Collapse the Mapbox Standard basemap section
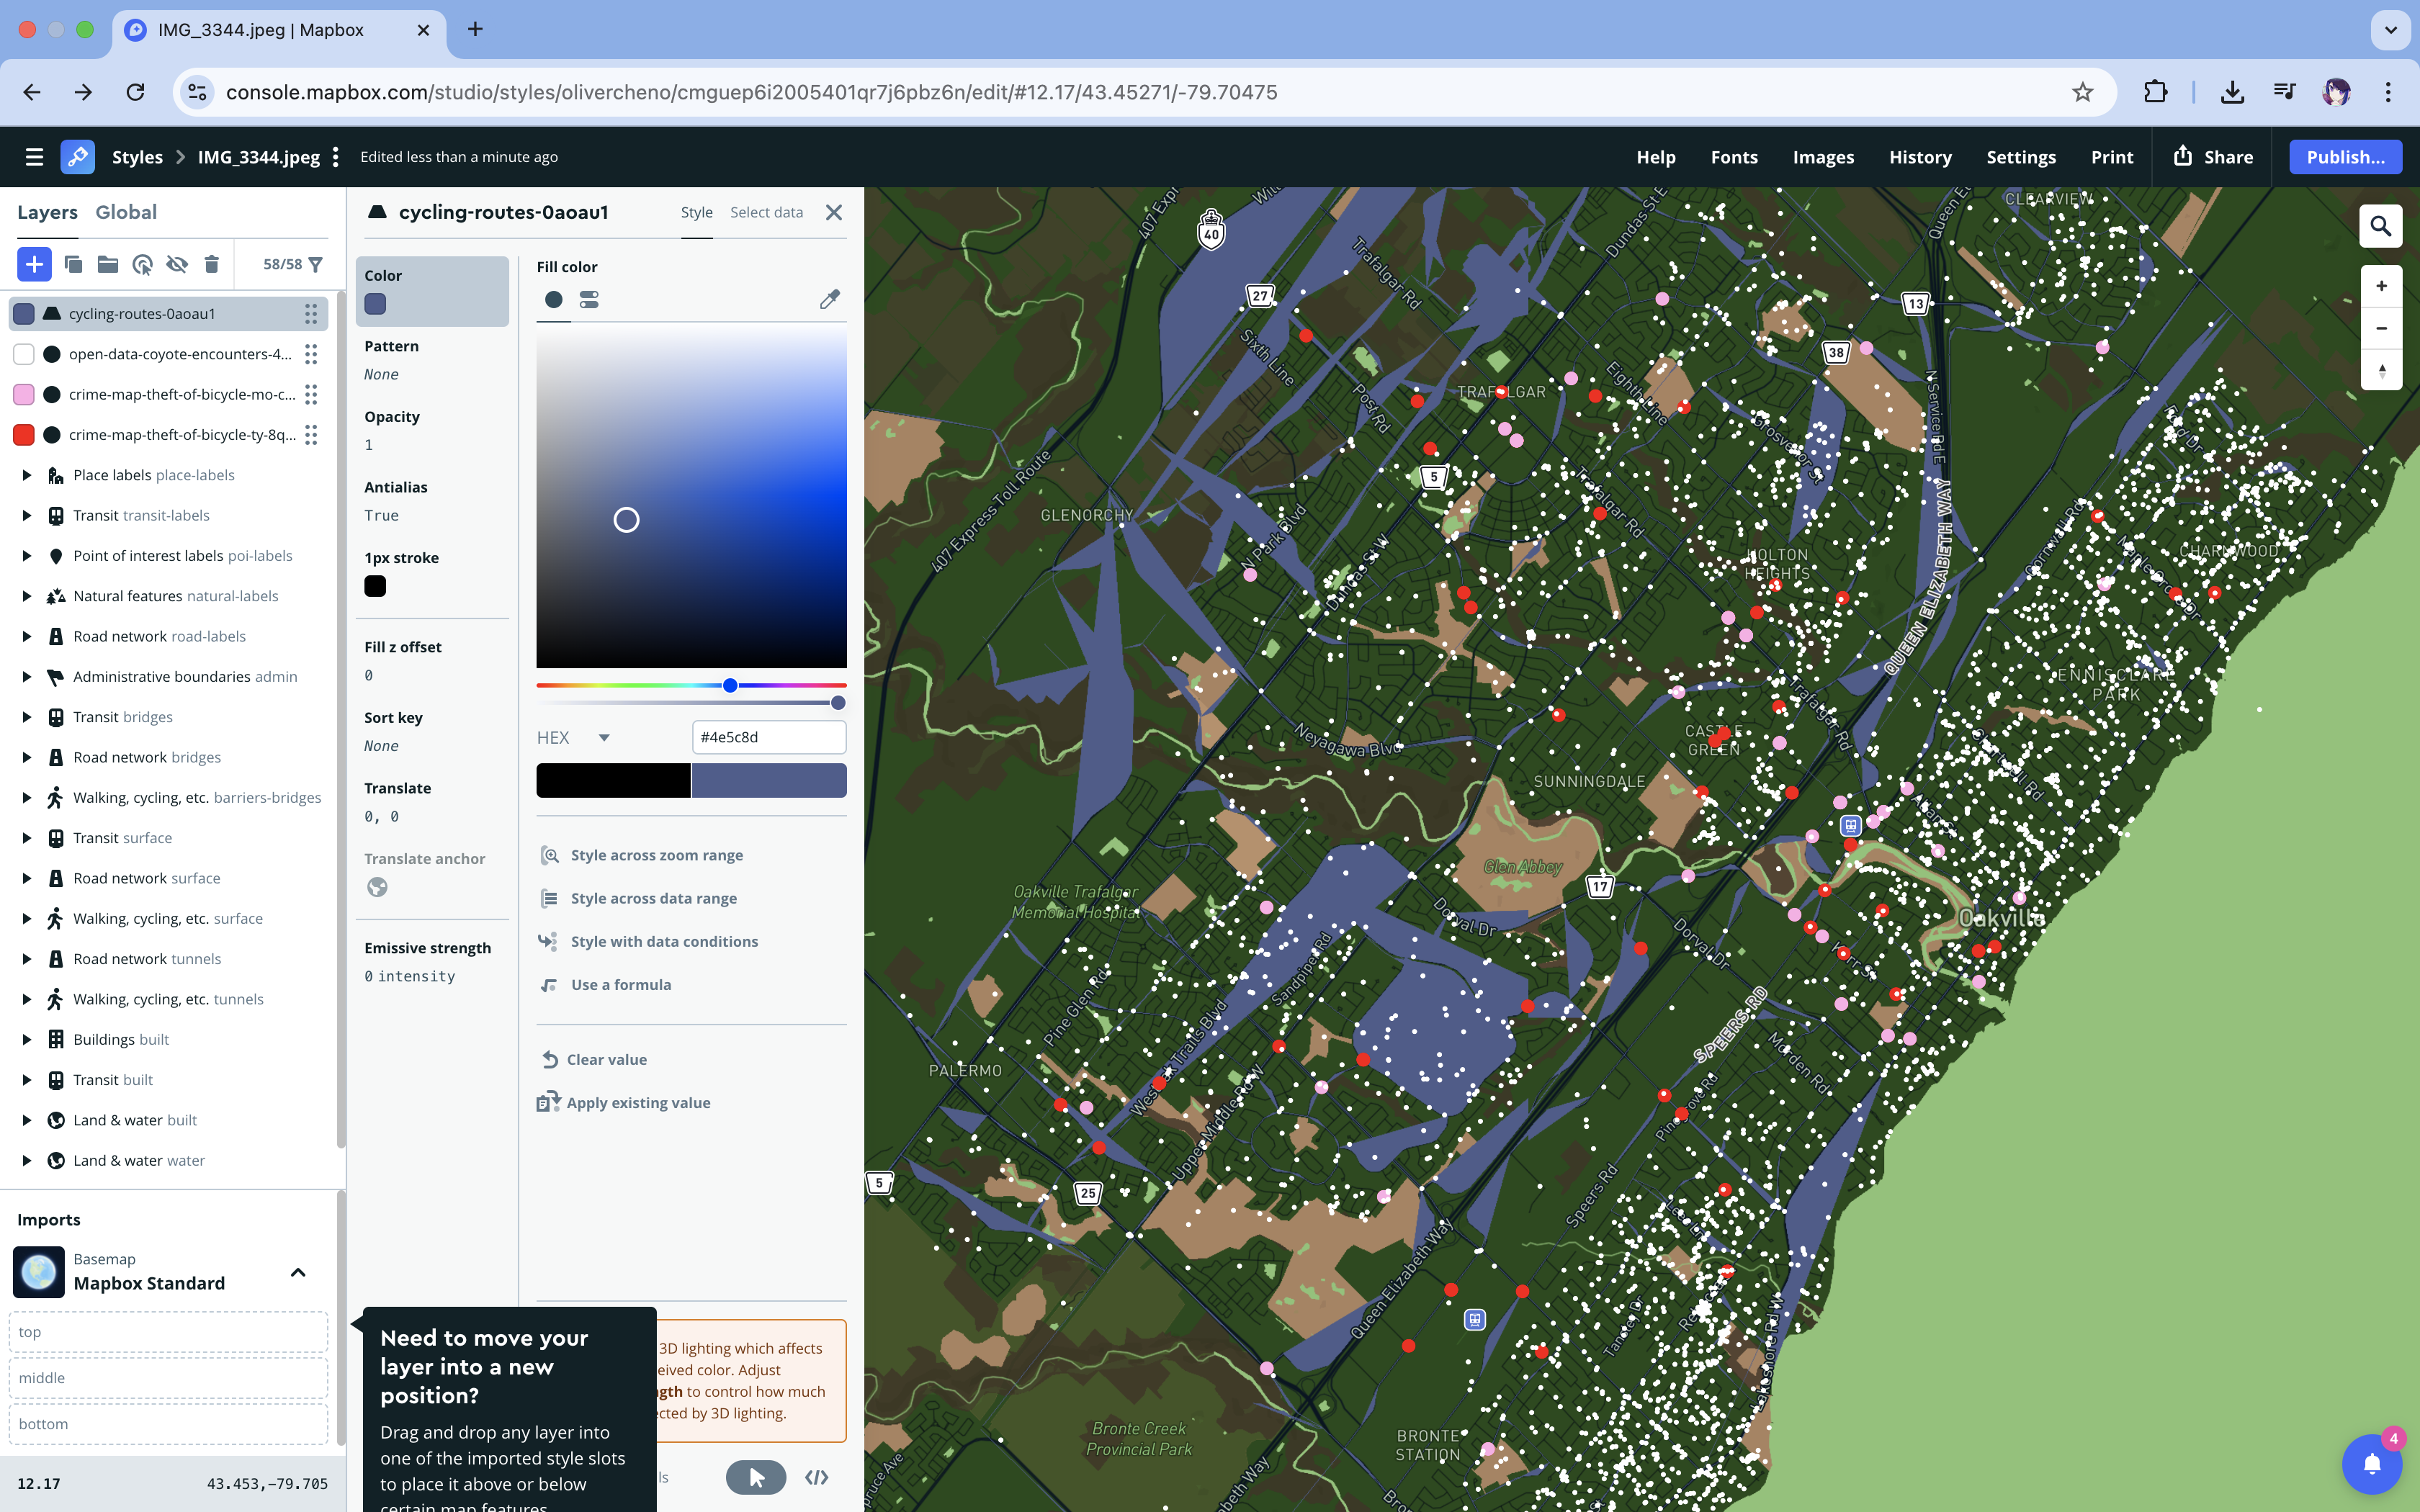Image resolution: width=2420 pixels, height=1512 pixels. 298,1272
